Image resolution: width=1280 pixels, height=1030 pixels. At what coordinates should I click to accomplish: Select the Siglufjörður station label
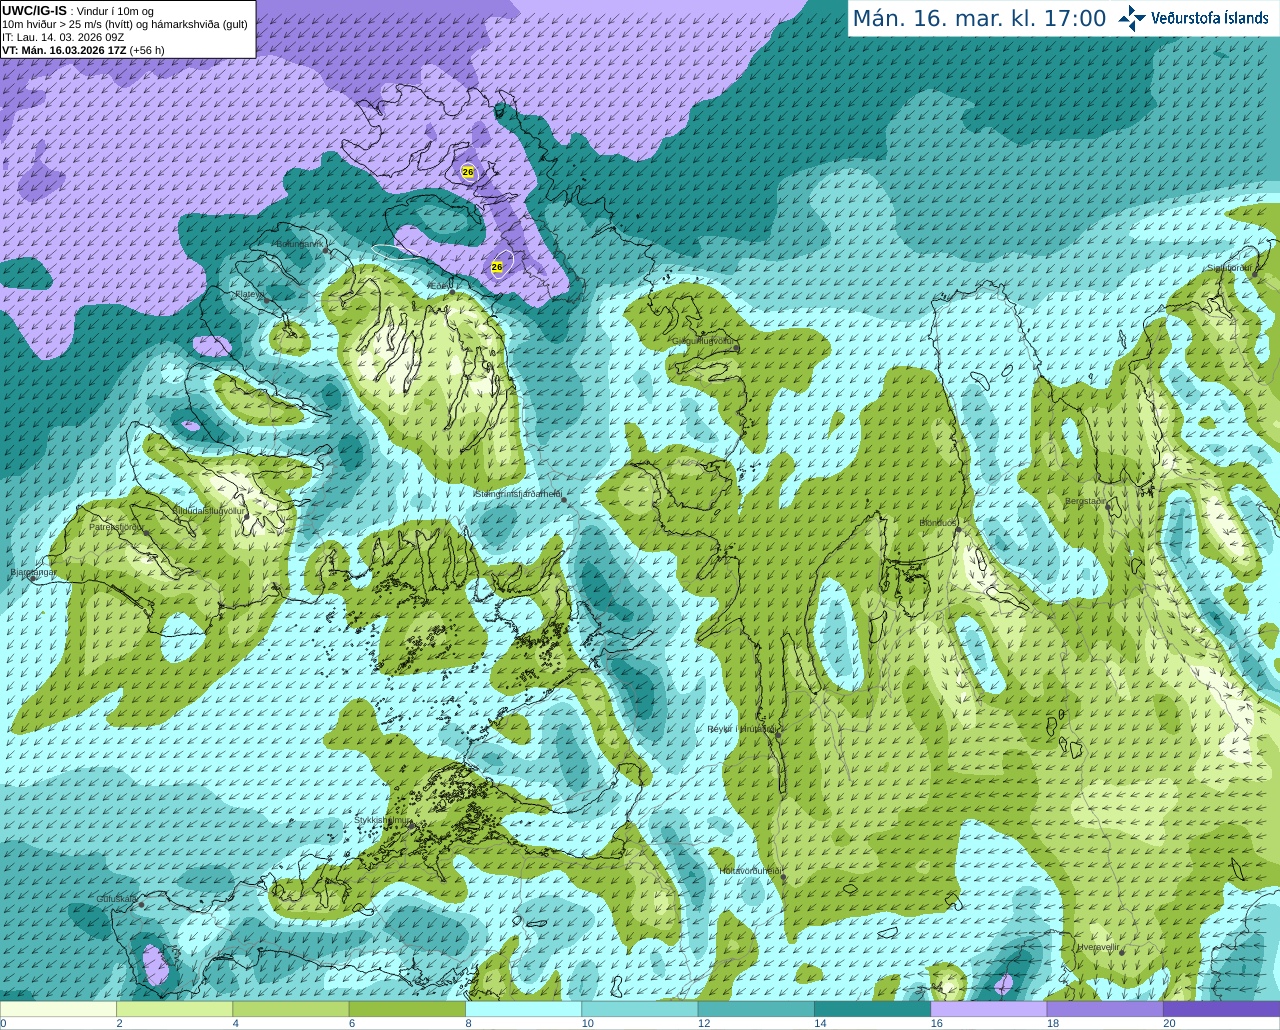1230,268
